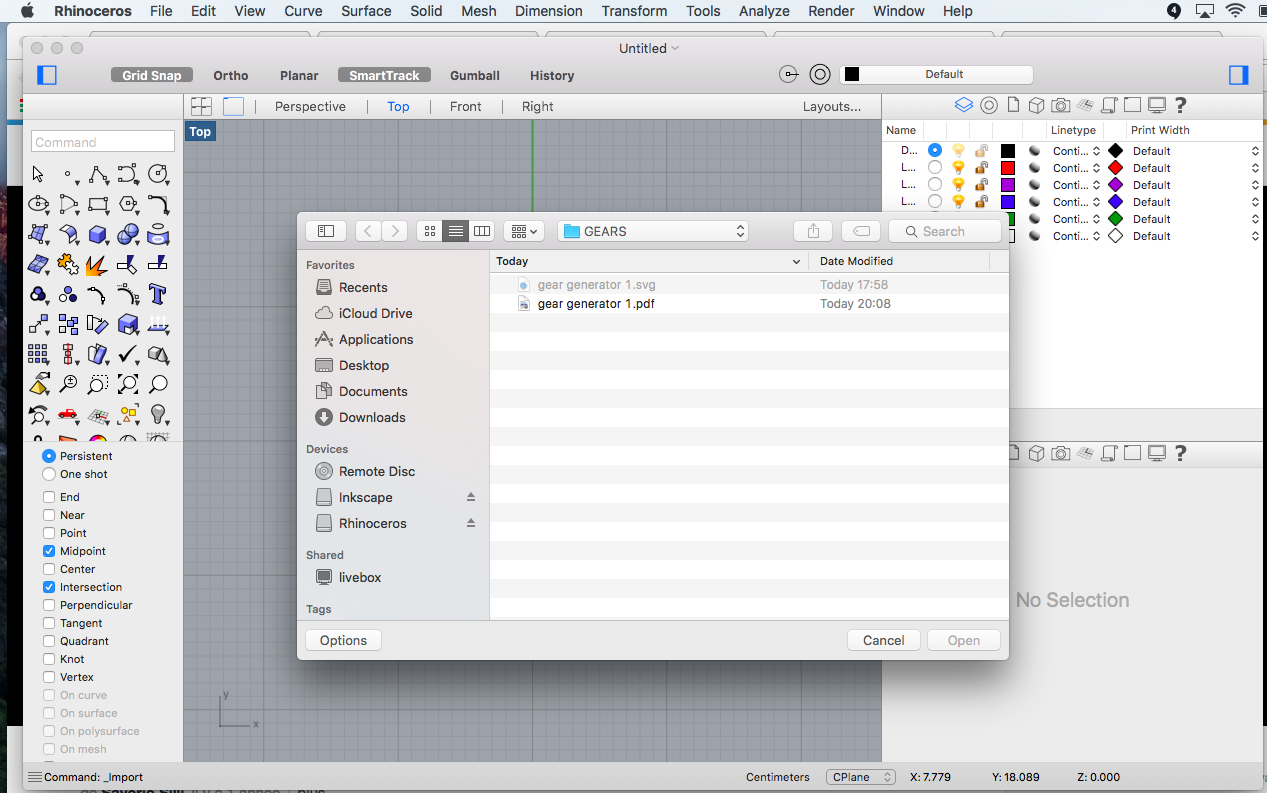Image resolution: width=1267 pixels, height=793 pixels.
Task: Choose the Fillet curves tool
Action: 158,205
